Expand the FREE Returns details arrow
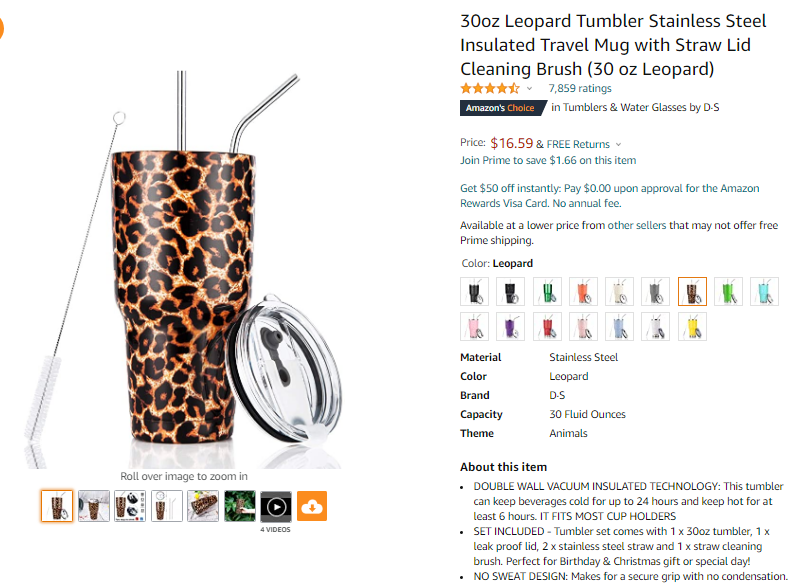 618,145
